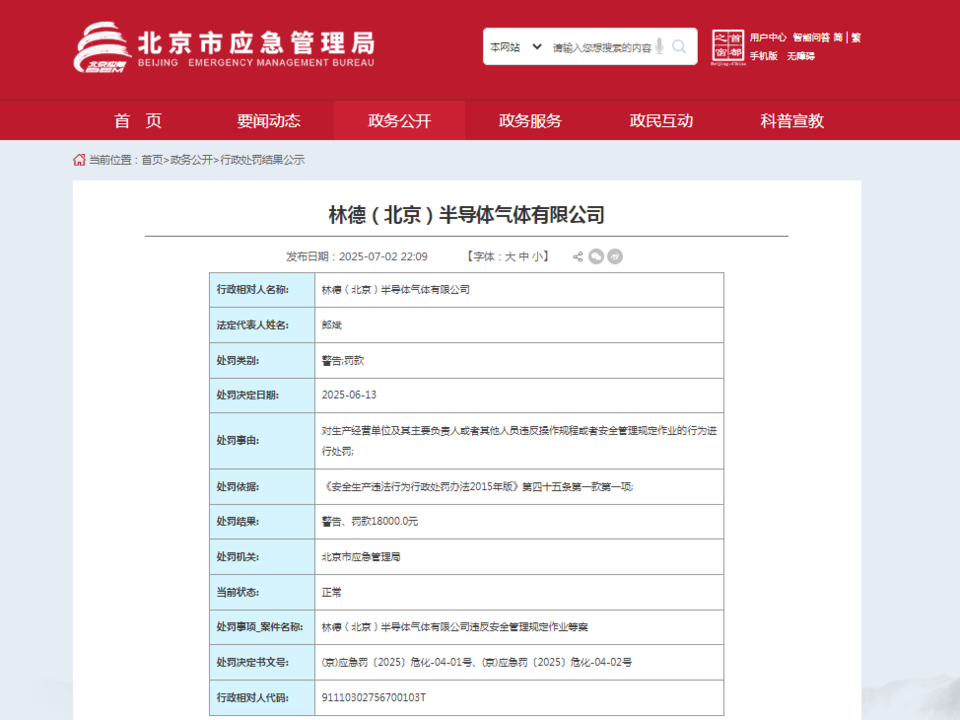Image resolution: width=960 pixels, height=720 pixels.
Task: Click publish date 2025-07-02 22:09
Action: click(383, 257)
